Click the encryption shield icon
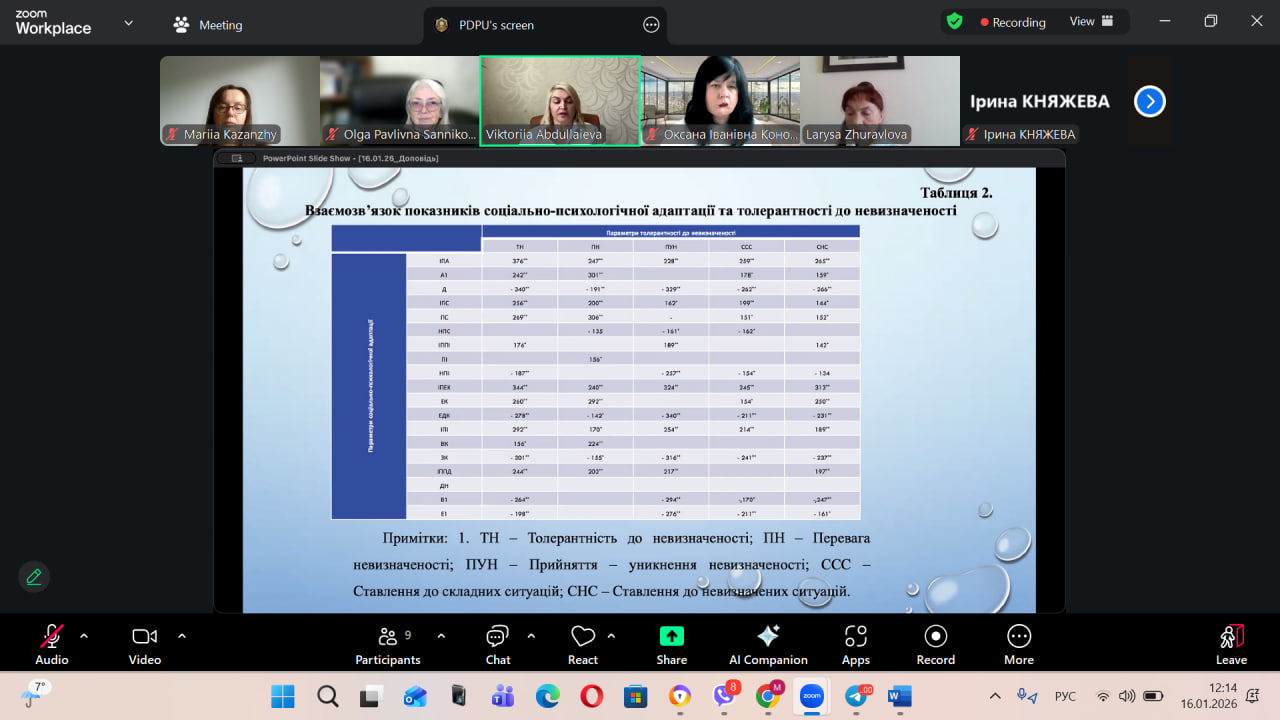The image size is (1280, 720). (x=955, y=21)
